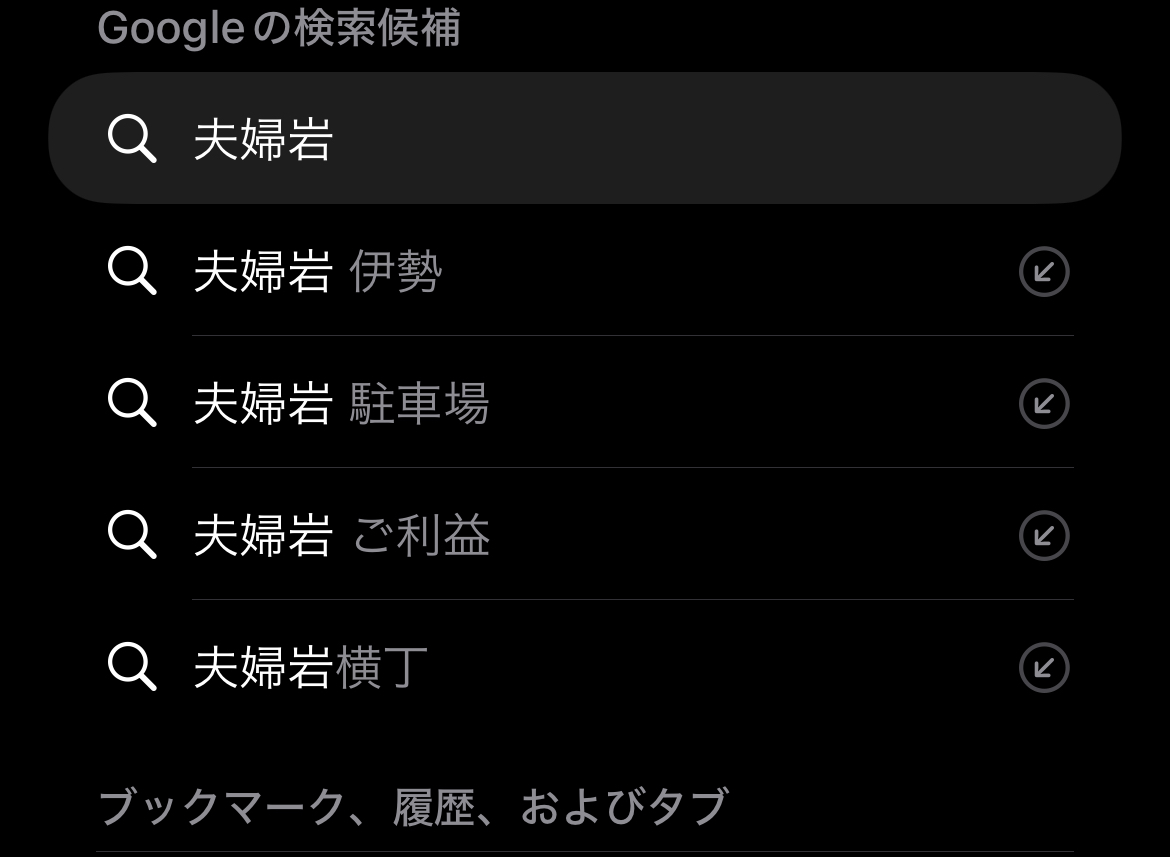Tap the fill-in arrow icon for 夫婦岩横丁
Image resolution: width=1170 pixels, height=857 pixels.
point(1044,667)
